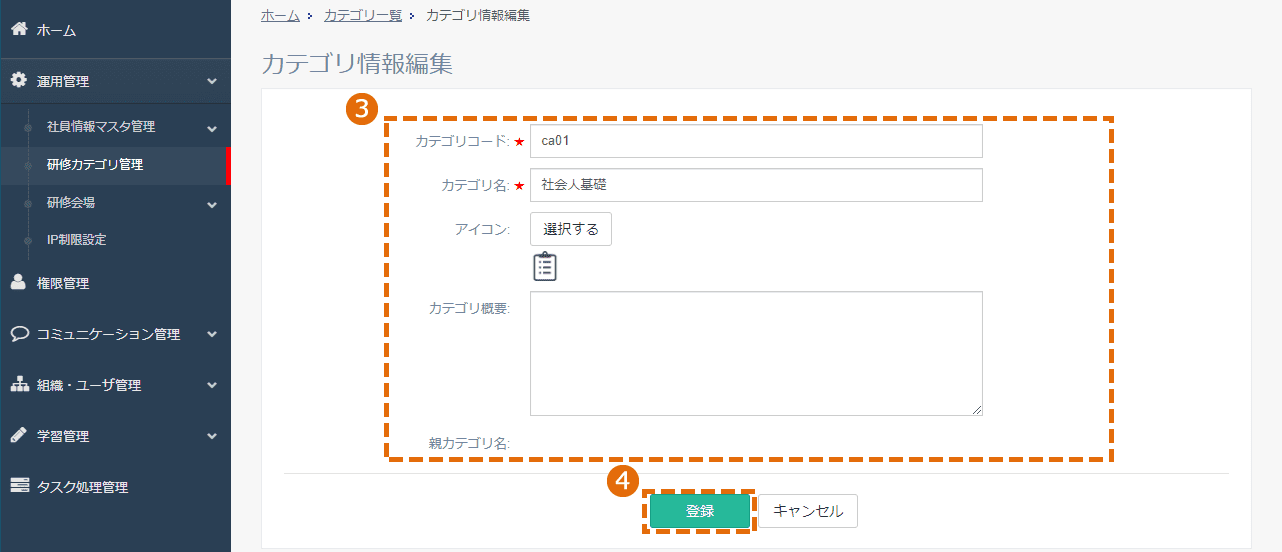
Task: Focus the カテゴリ名 field containing 社会人基礎
Action: [x=756, y=185]
